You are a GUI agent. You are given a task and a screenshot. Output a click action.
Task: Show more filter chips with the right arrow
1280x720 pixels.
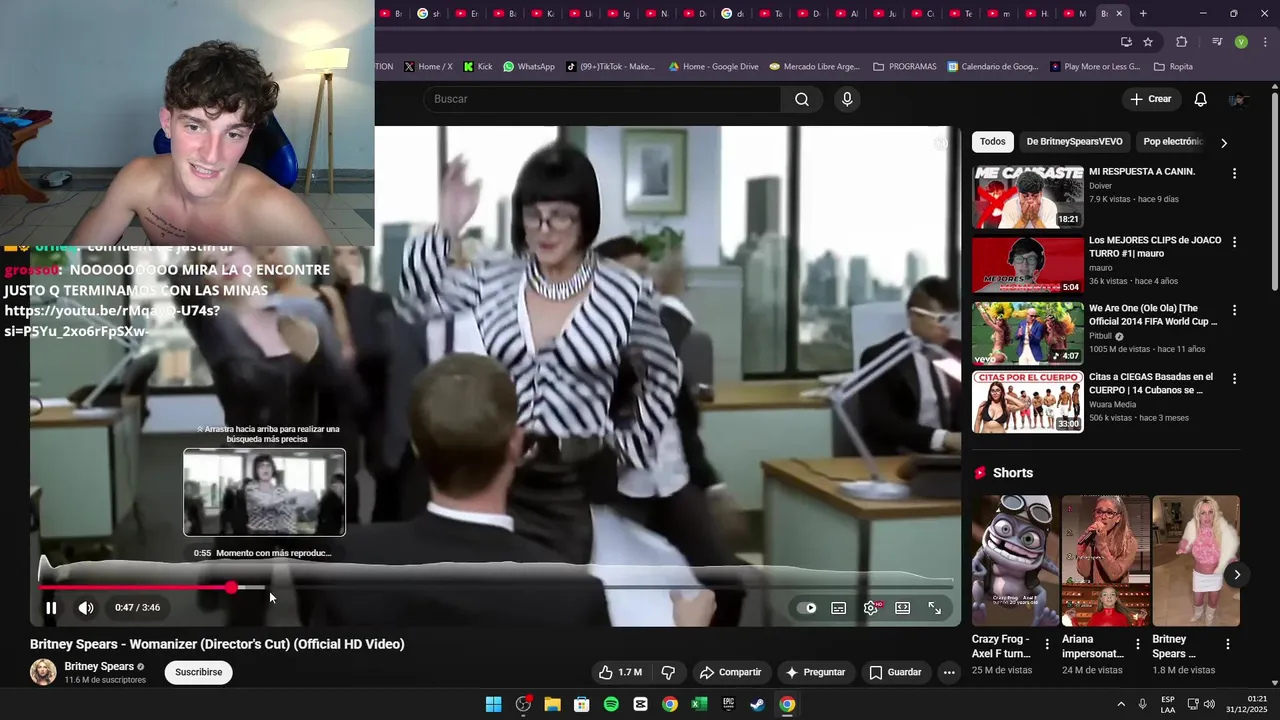click(1223, 142)
